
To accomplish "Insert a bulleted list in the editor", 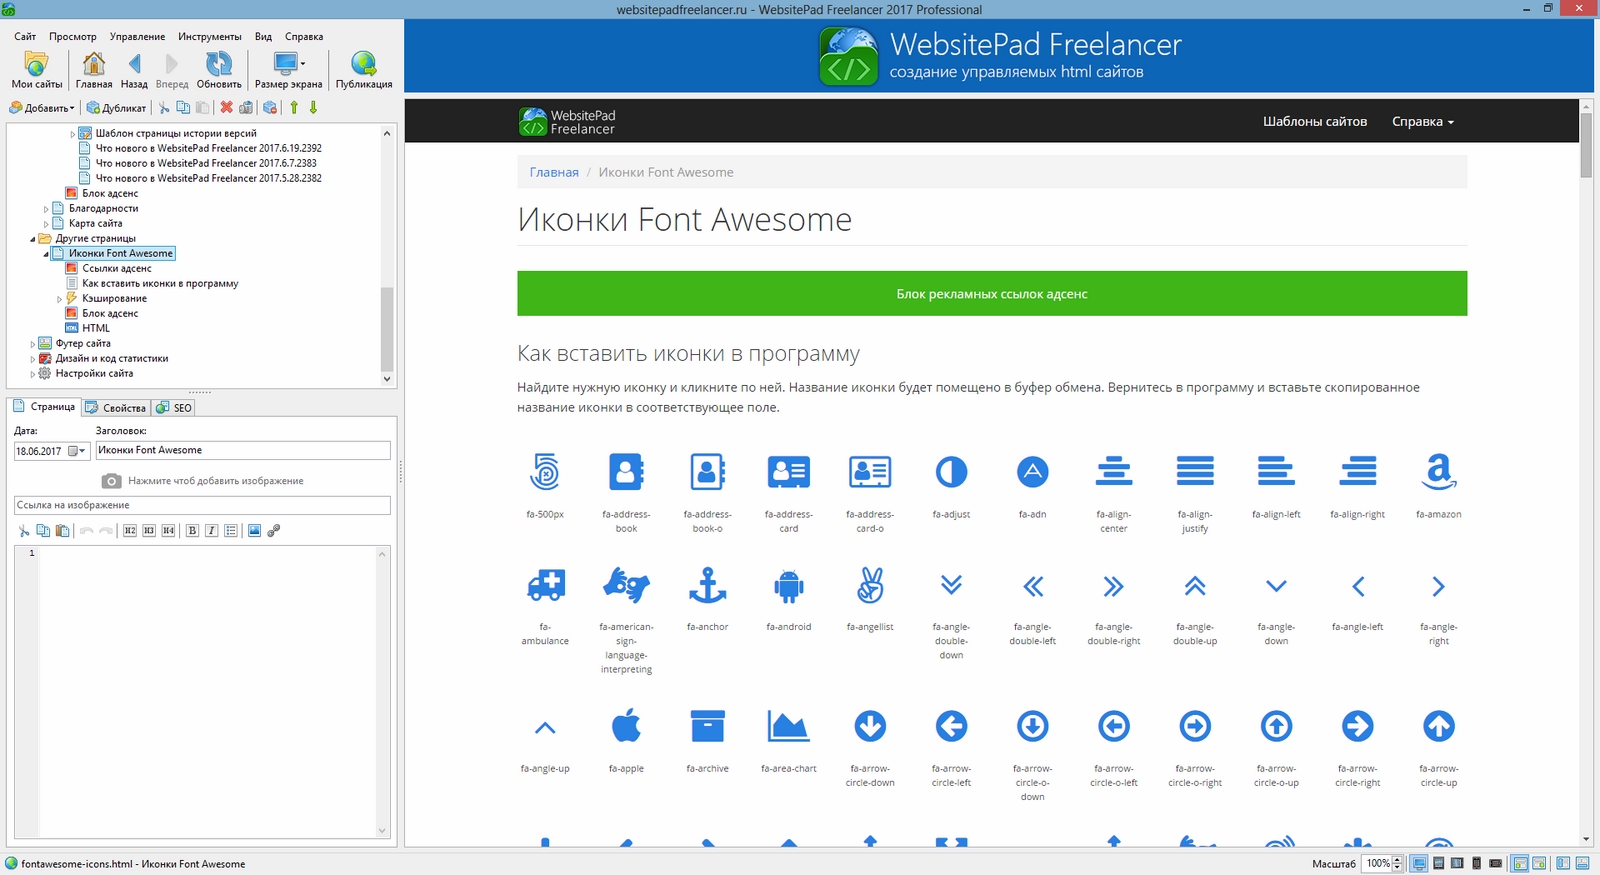I will (231, 531).
